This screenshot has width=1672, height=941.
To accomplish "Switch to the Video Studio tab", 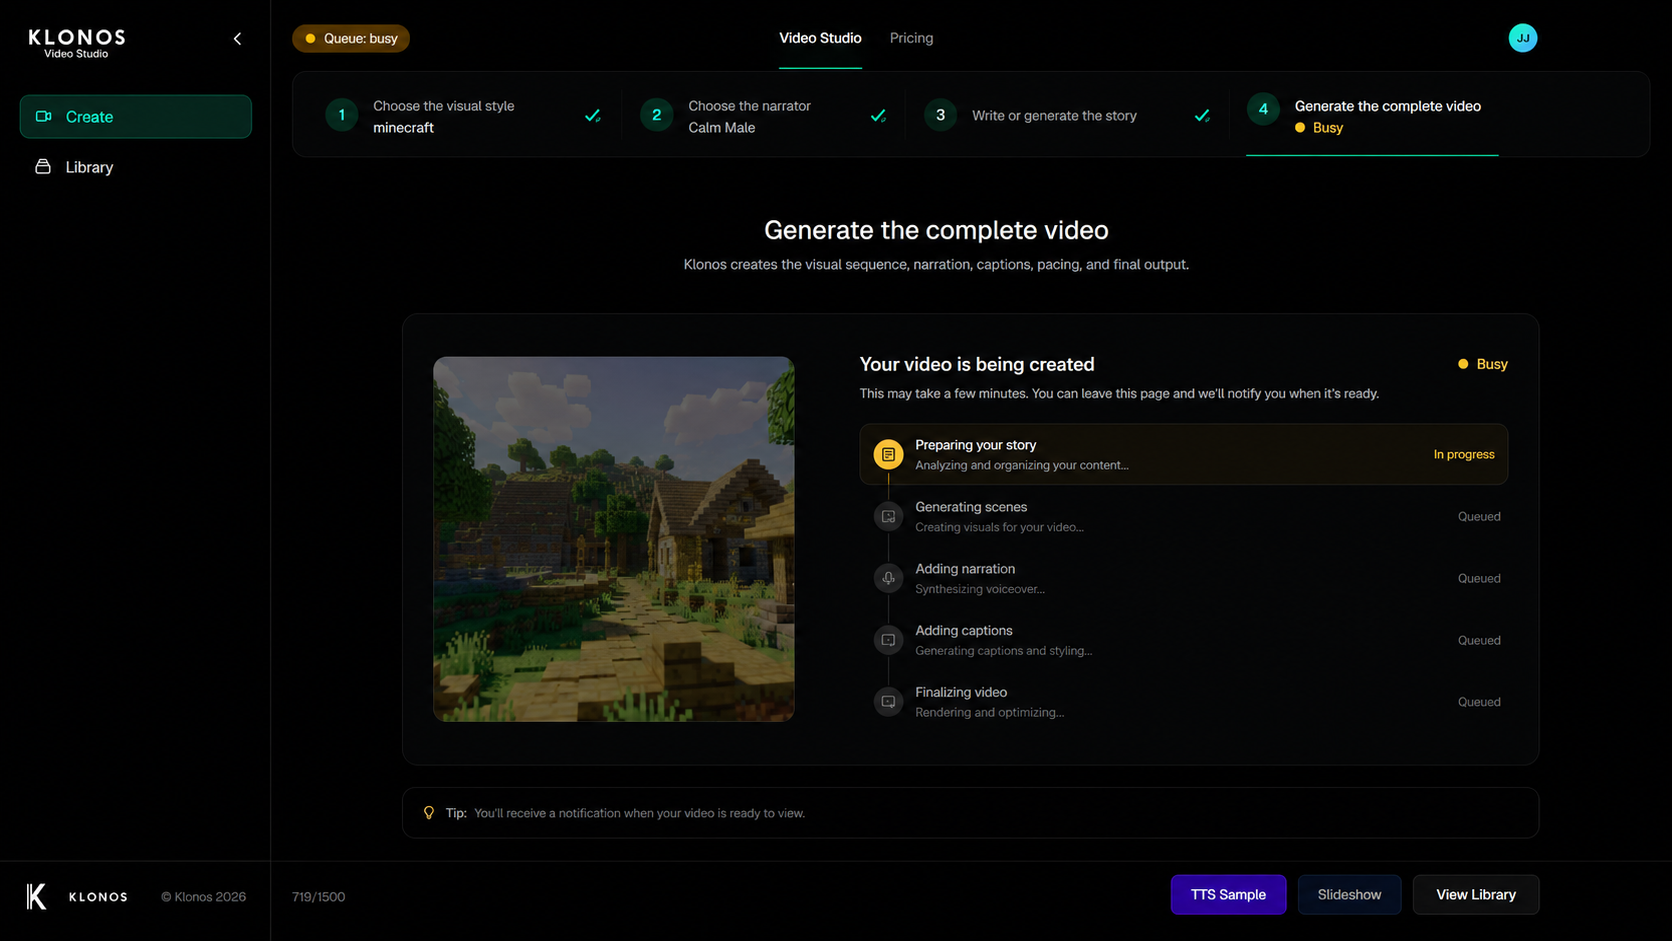I will coord(820,38).
